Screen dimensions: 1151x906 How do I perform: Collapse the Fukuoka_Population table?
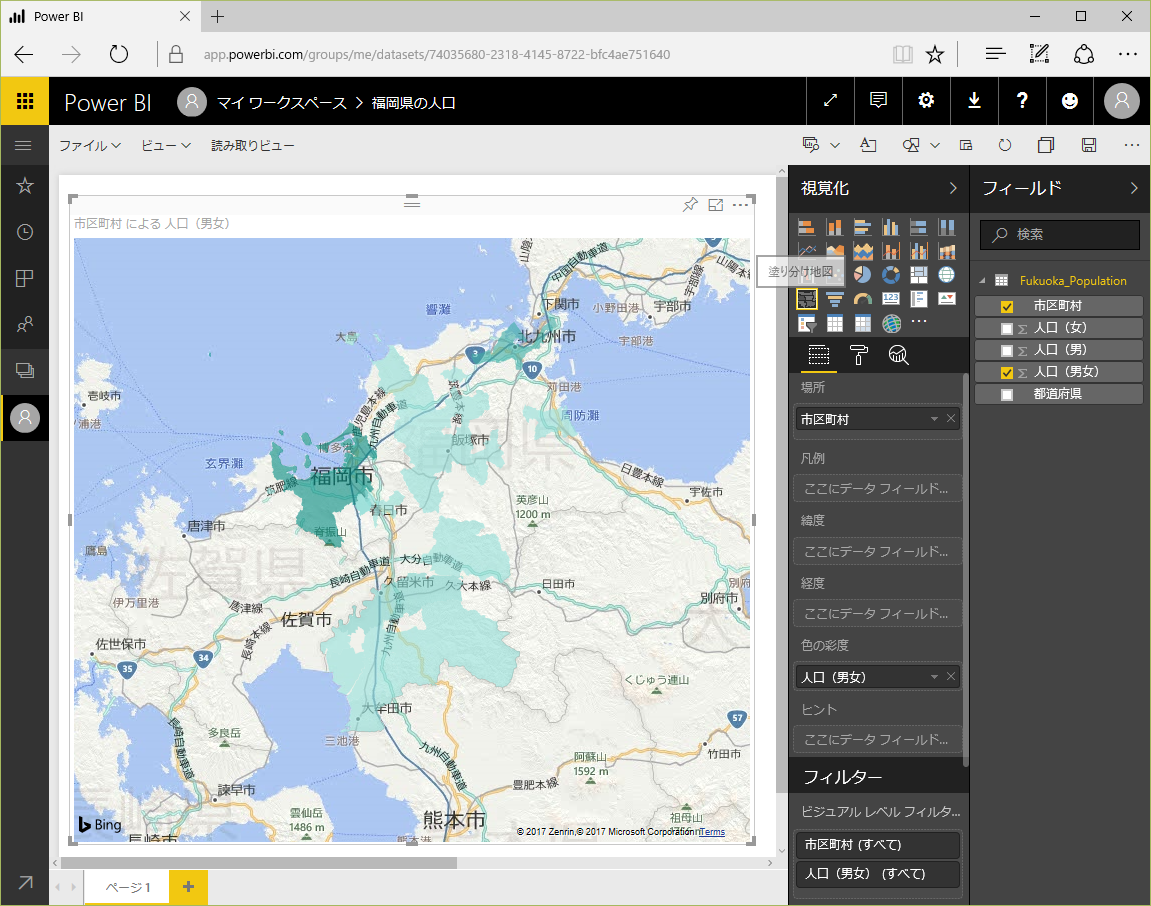pos(982,281)
